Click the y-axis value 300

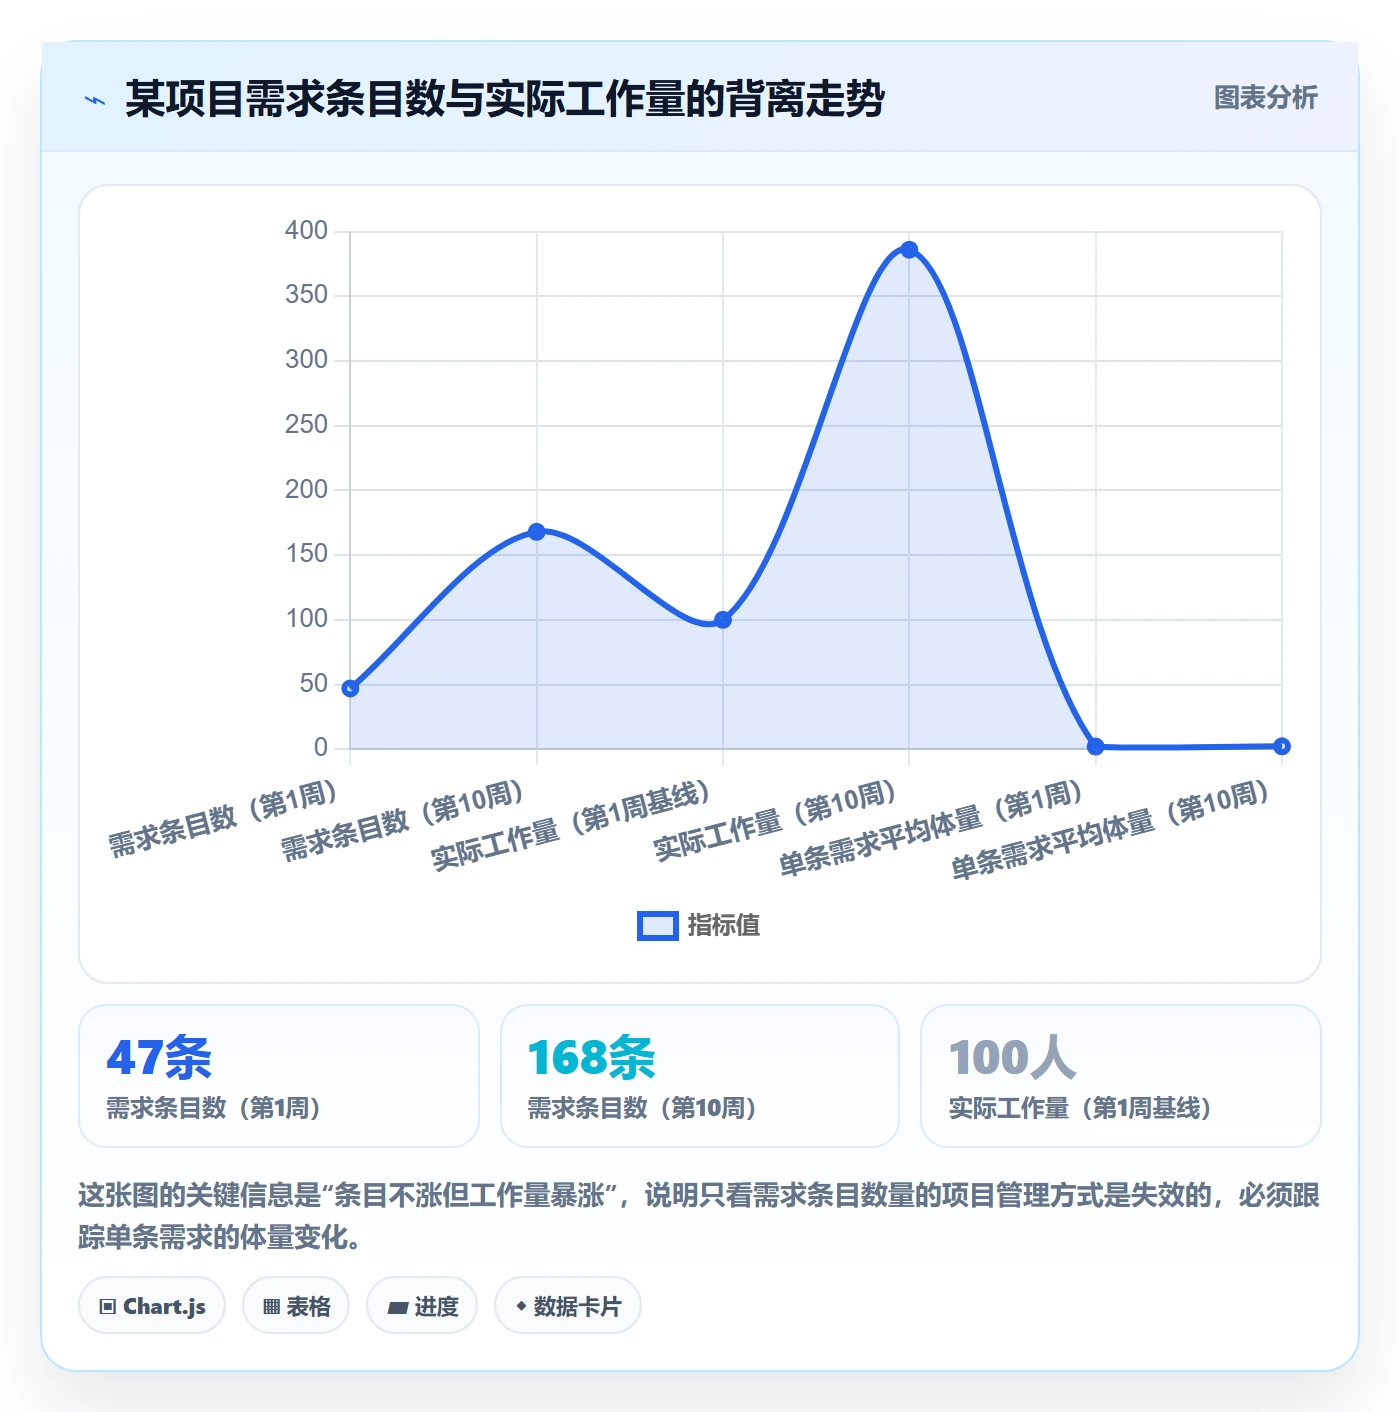(306, 360)
